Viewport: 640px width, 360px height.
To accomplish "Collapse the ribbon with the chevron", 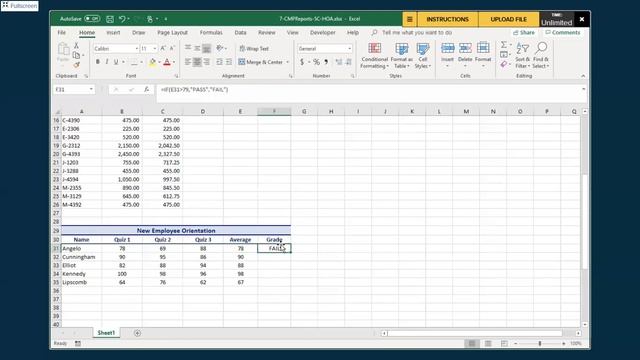I will [583, 76].
